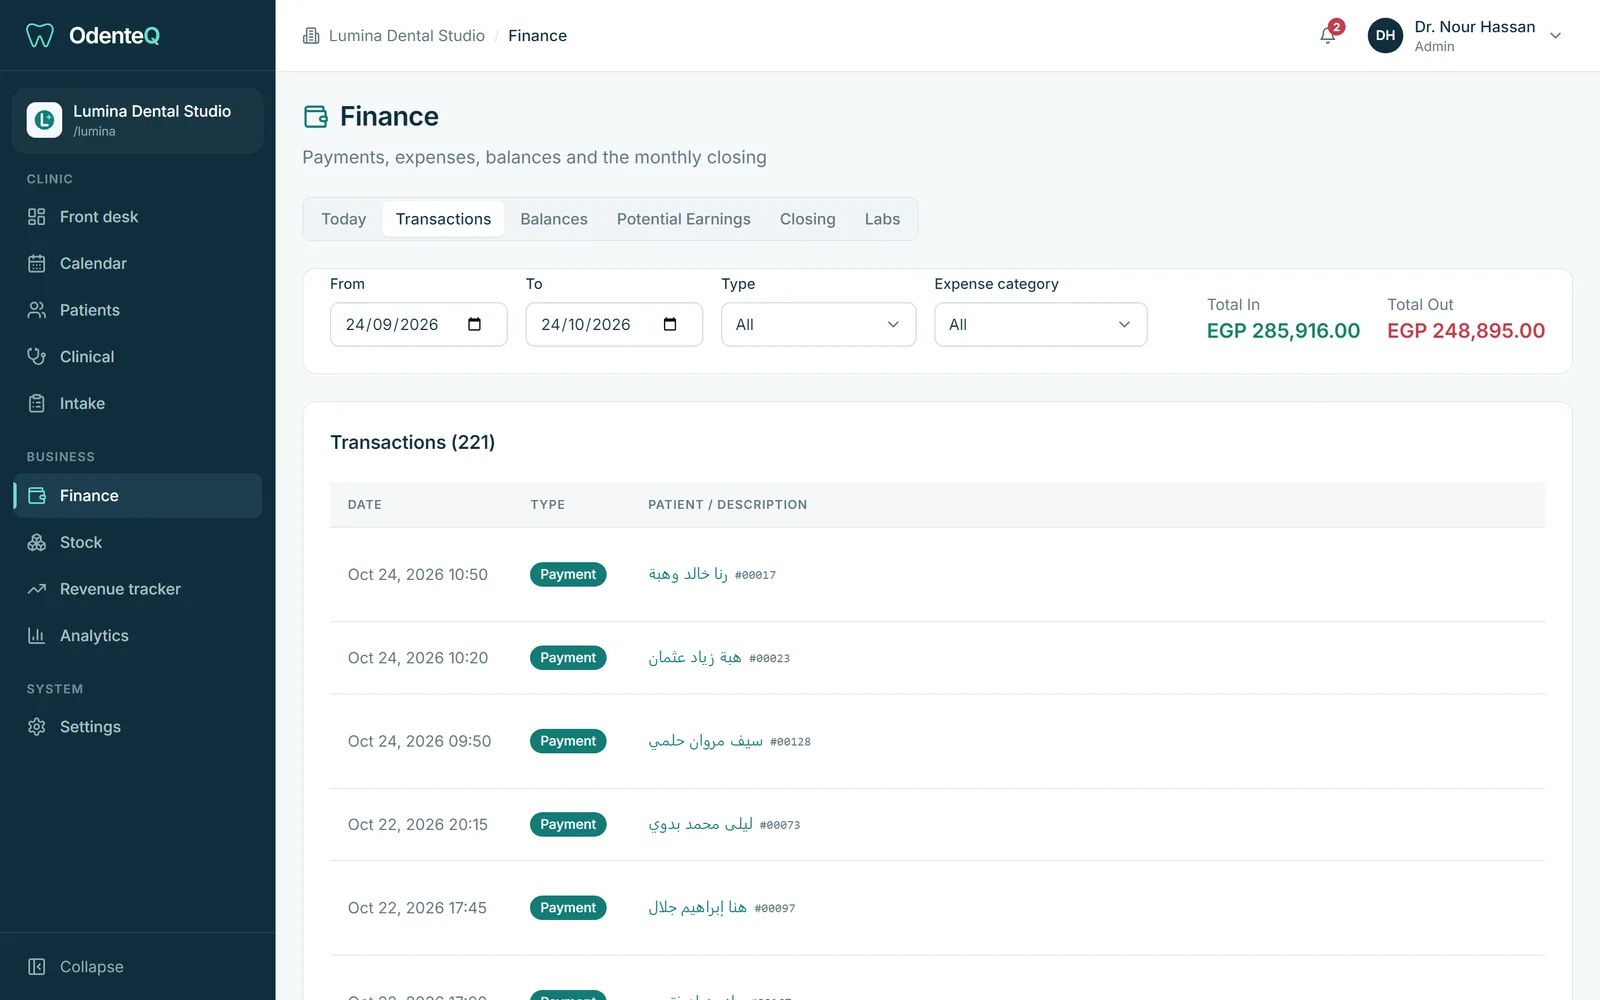
Task: Click the Calendar icon in sidebar
Action: point(37,264)
